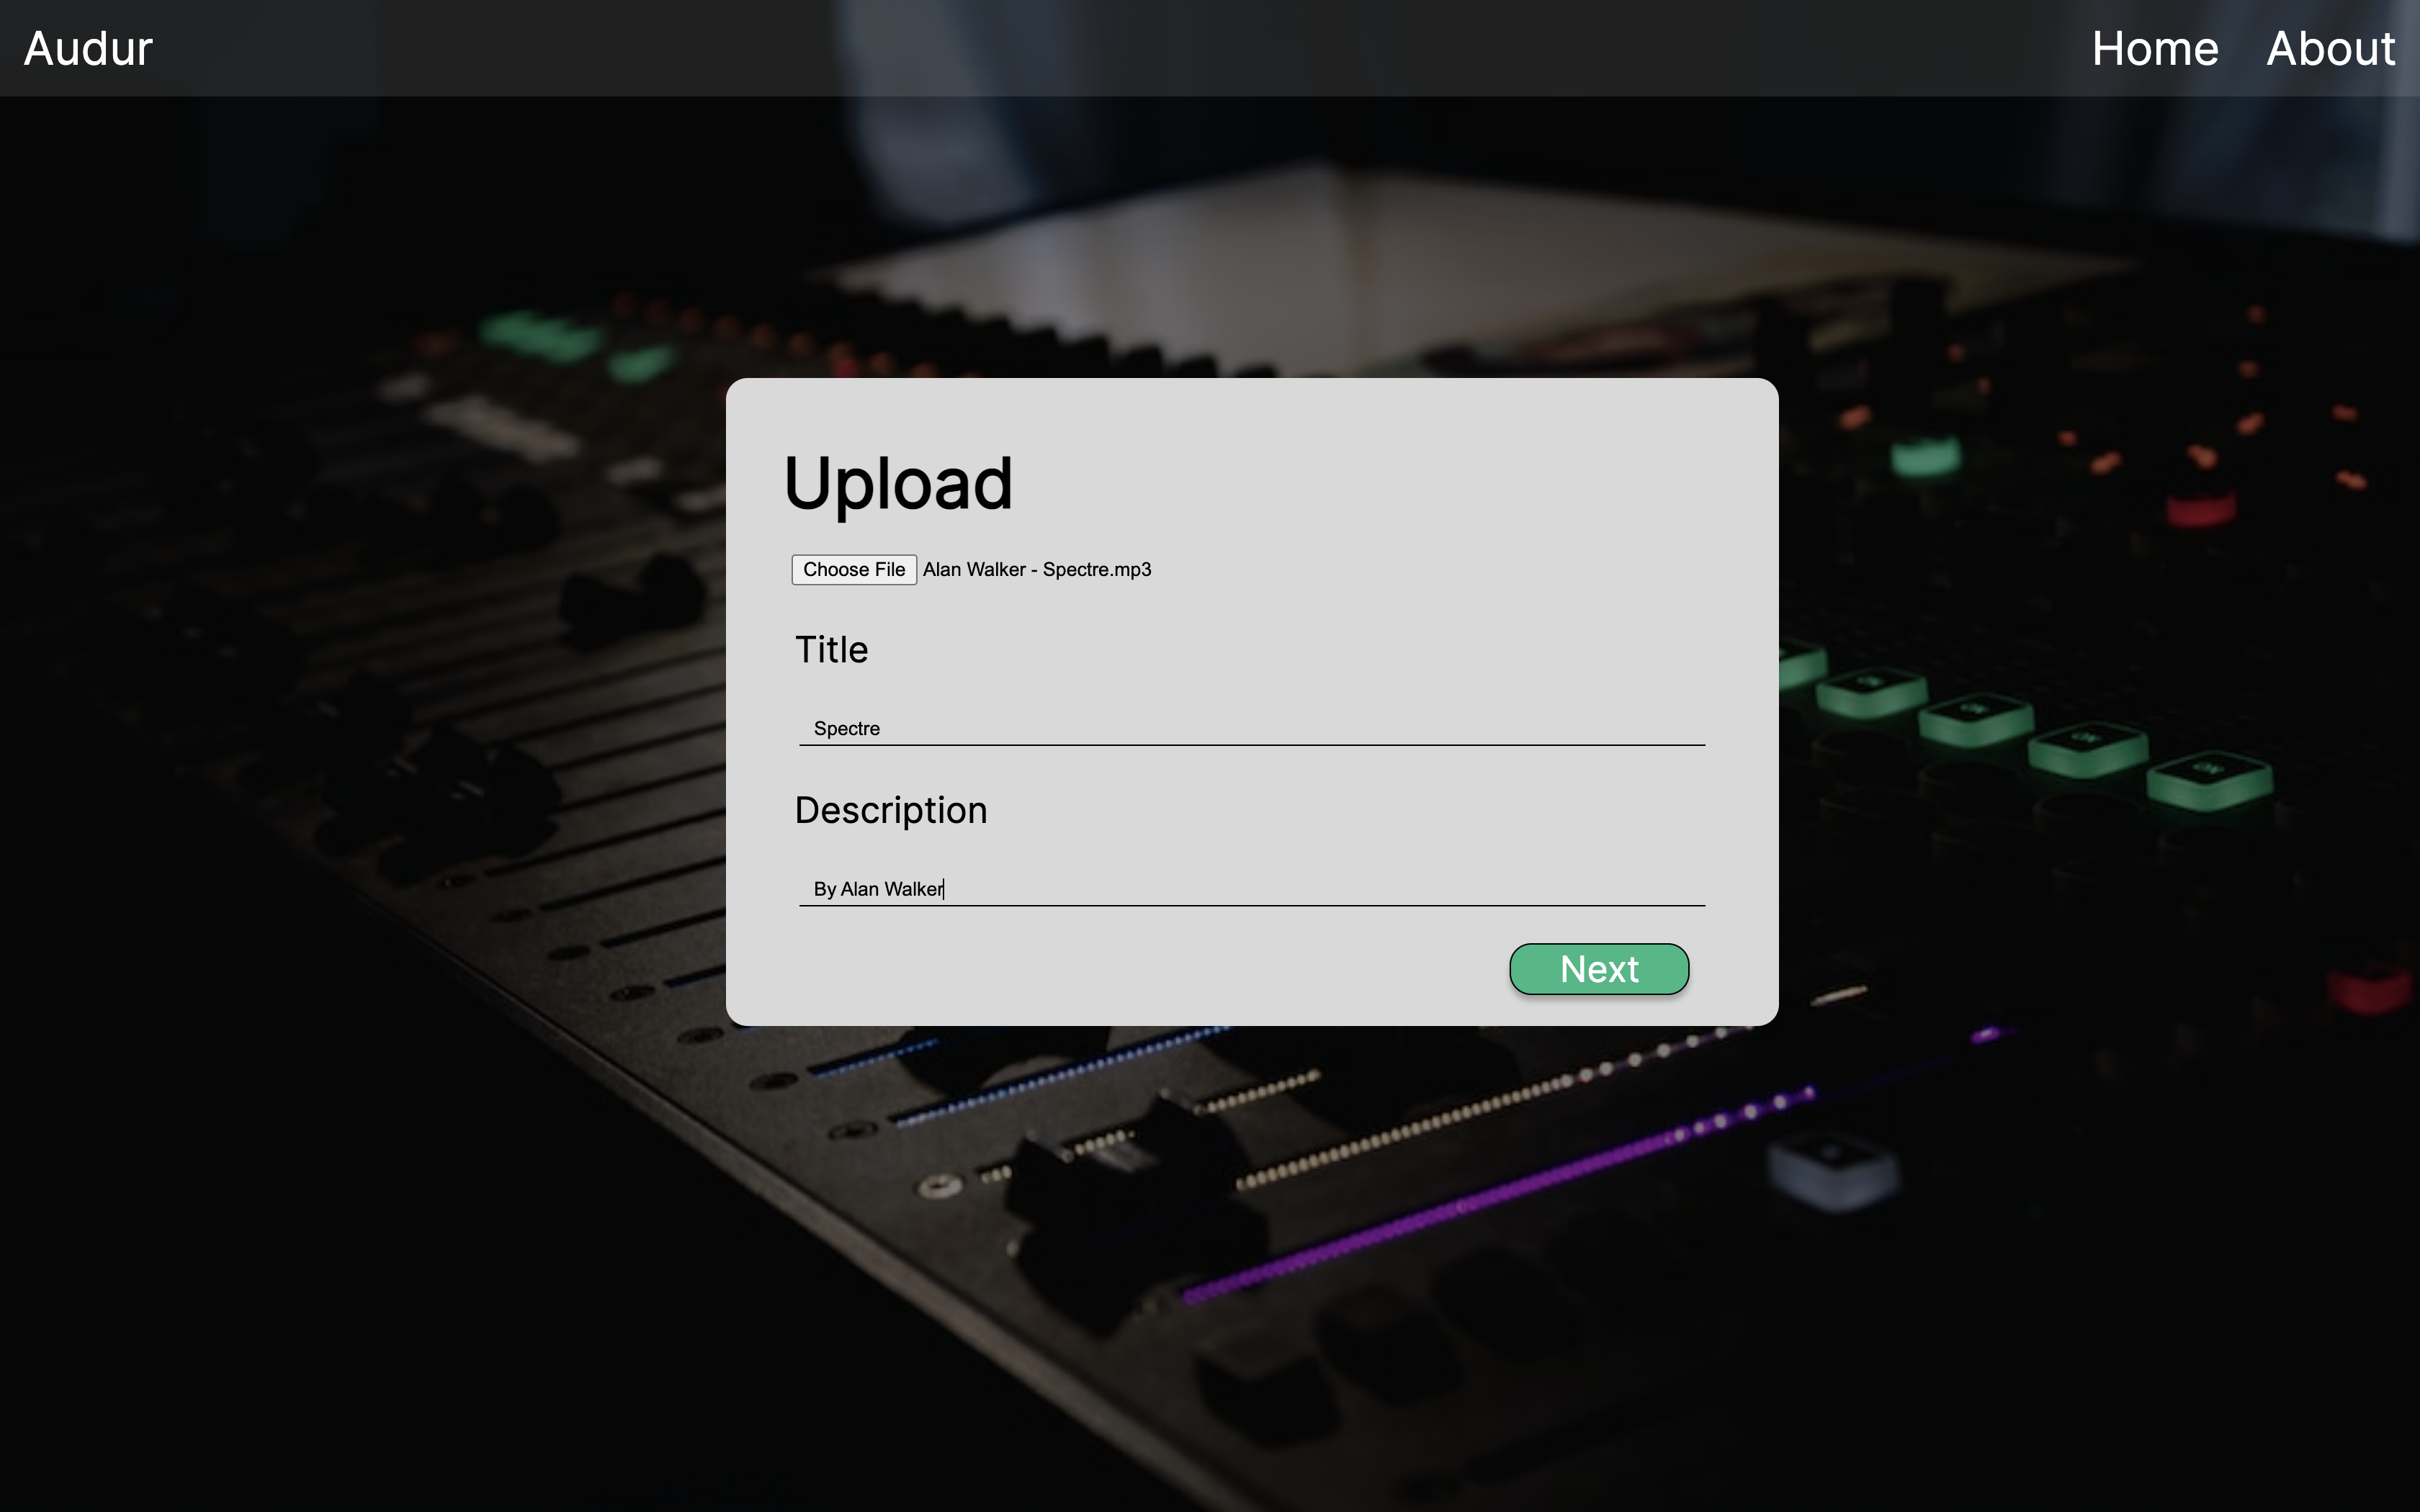Click the purple LED strip in background image

pyautogui.click(x=1500, y=1190)
